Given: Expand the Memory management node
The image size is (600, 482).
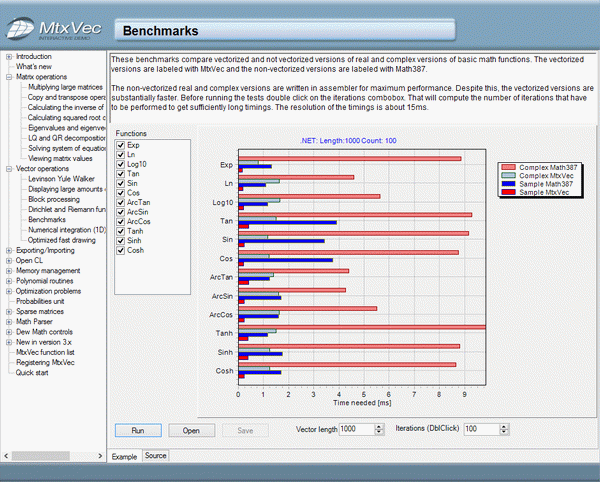Looking at the screenshot, I should (x=9, y=271).
